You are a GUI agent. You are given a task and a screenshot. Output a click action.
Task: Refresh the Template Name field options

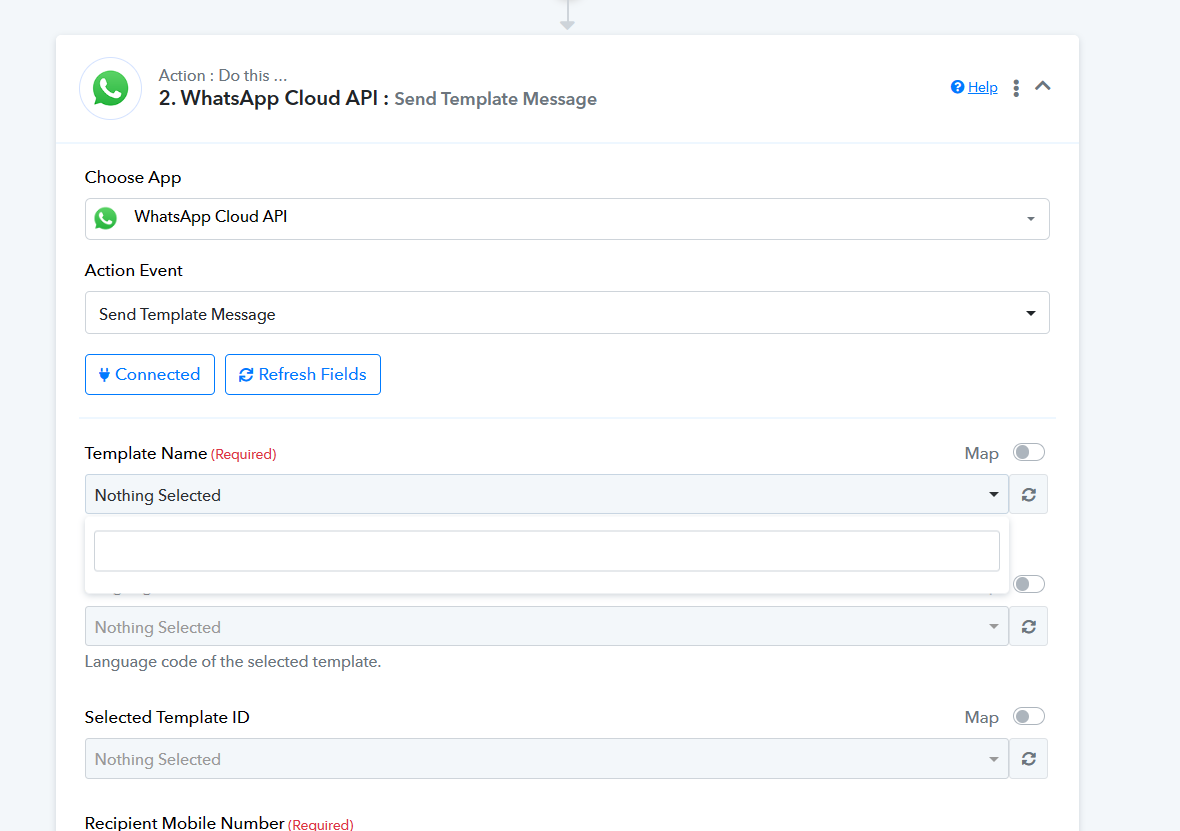[x=1028, y=495]
